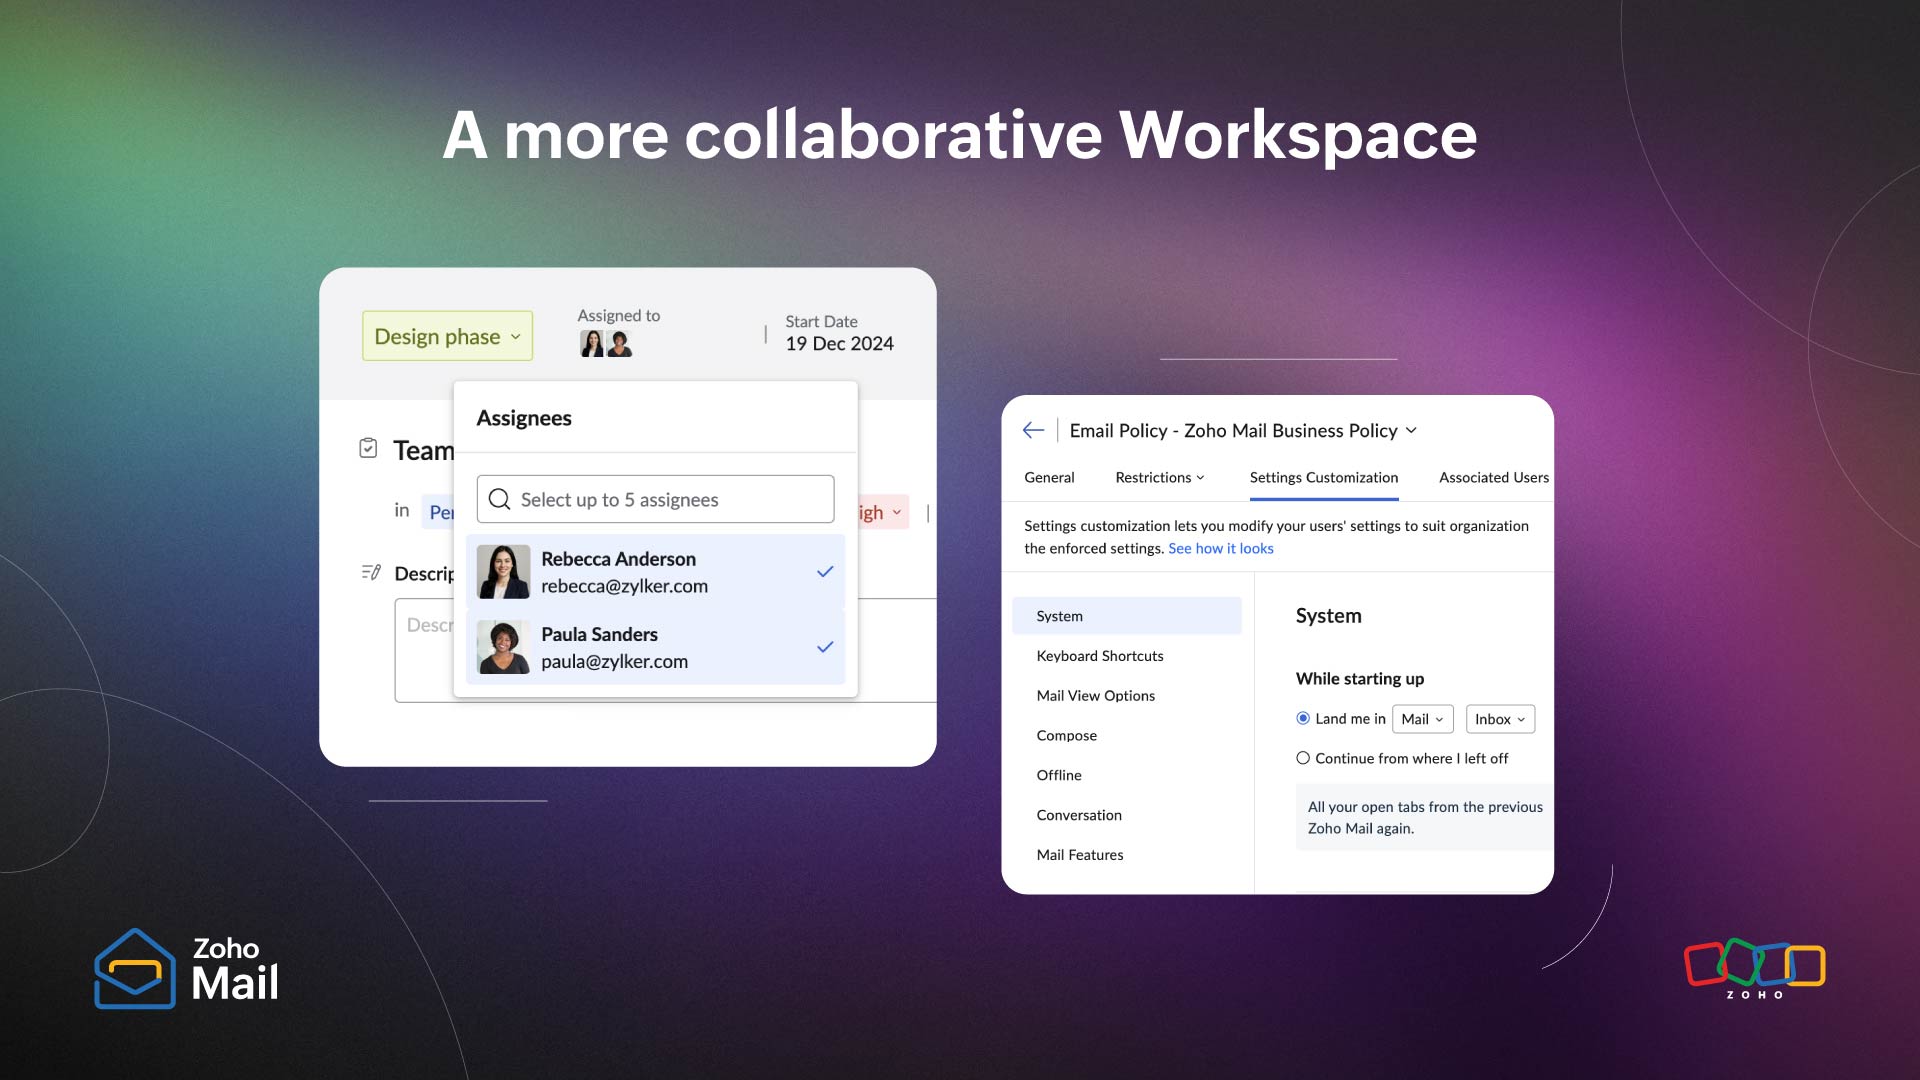
Task: Open the Mail landing dropdown
Action: [1421, 719]
